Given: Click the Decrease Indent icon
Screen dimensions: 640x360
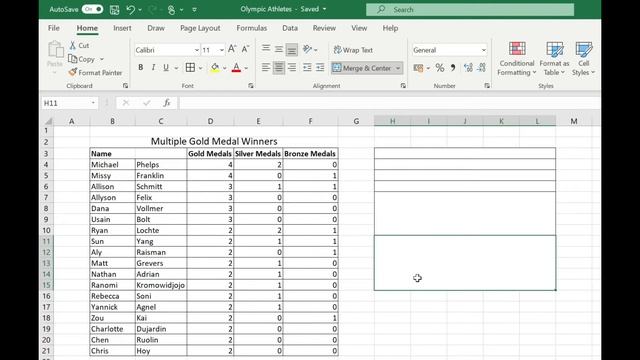Looking at the screenshot, I should point(307,68).
